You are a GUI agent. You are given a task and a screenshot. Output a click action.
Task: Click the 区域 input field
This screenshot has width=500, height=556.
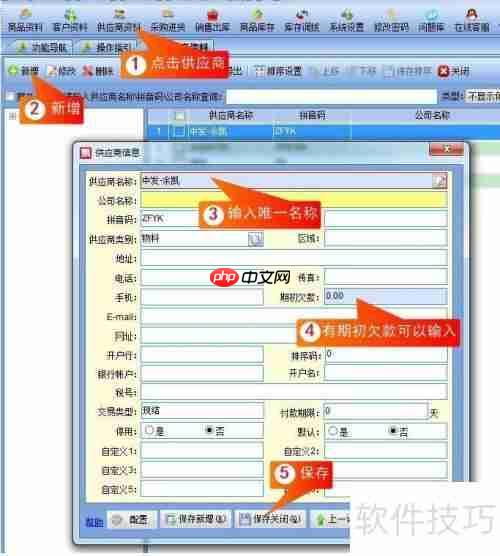click(x=386, y=239)
